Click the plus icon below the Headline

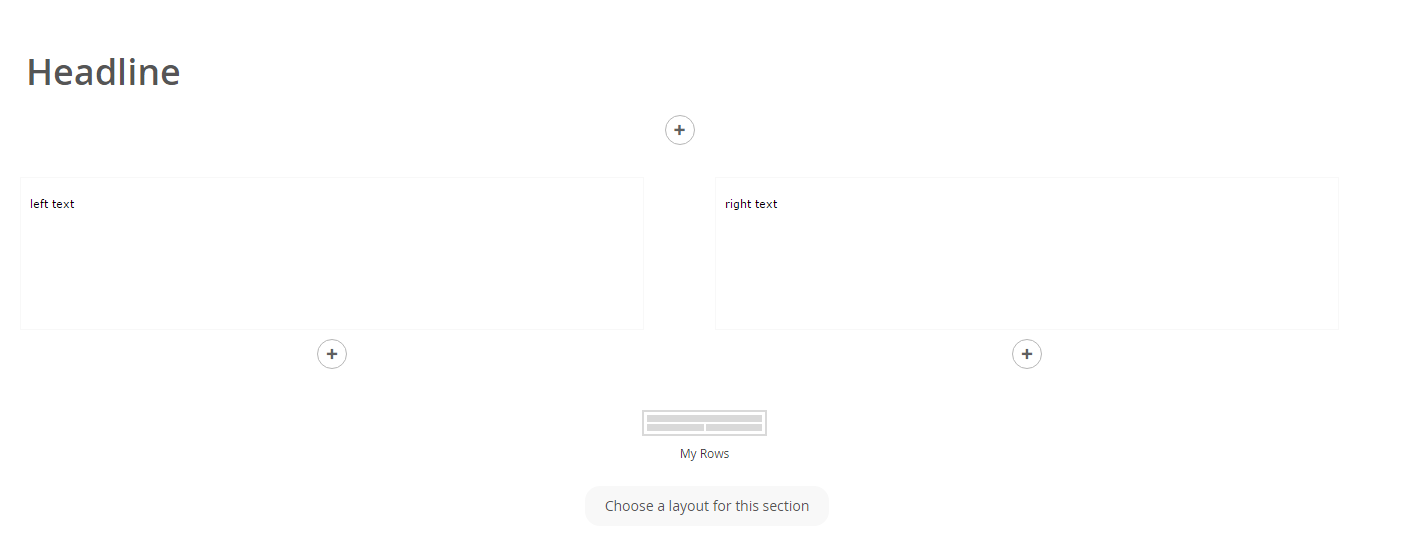point(680,130)
